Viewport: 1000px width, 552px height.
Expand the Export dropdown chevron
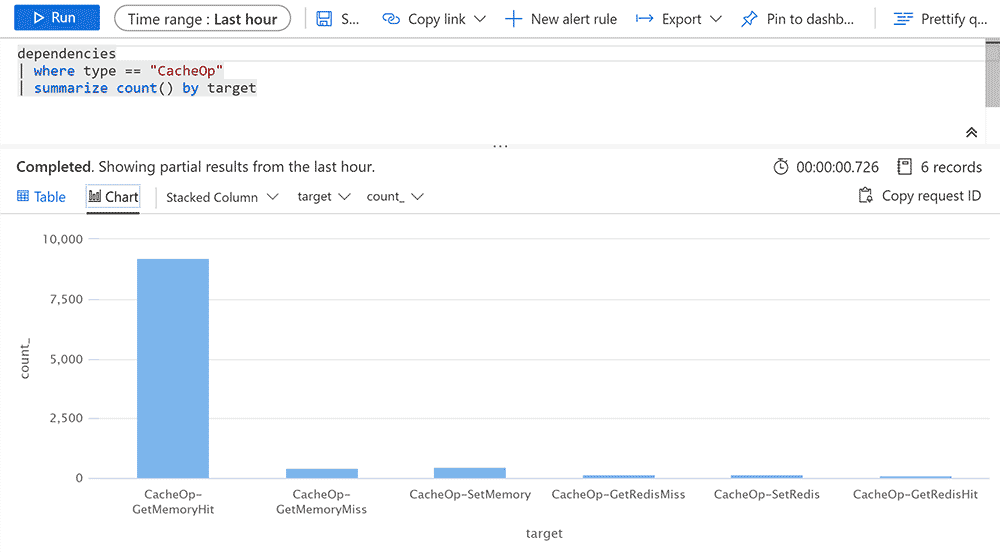715,19
